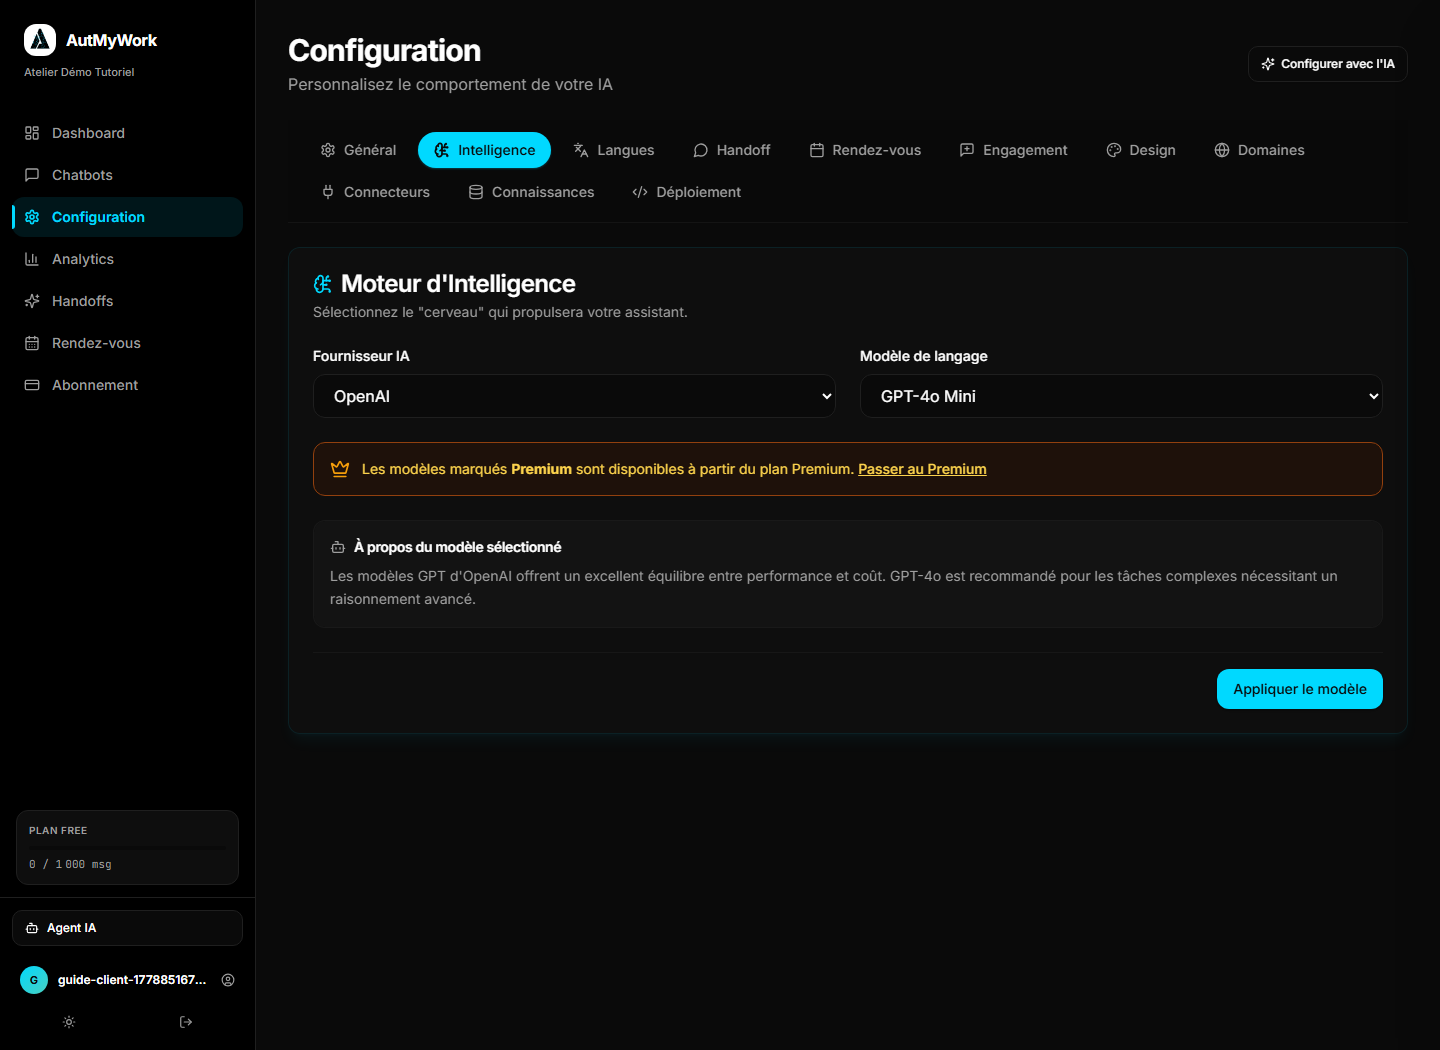Click Appliquer le modèle button
This screenshot has height=1050, width=1440.
click(1299, 689)
